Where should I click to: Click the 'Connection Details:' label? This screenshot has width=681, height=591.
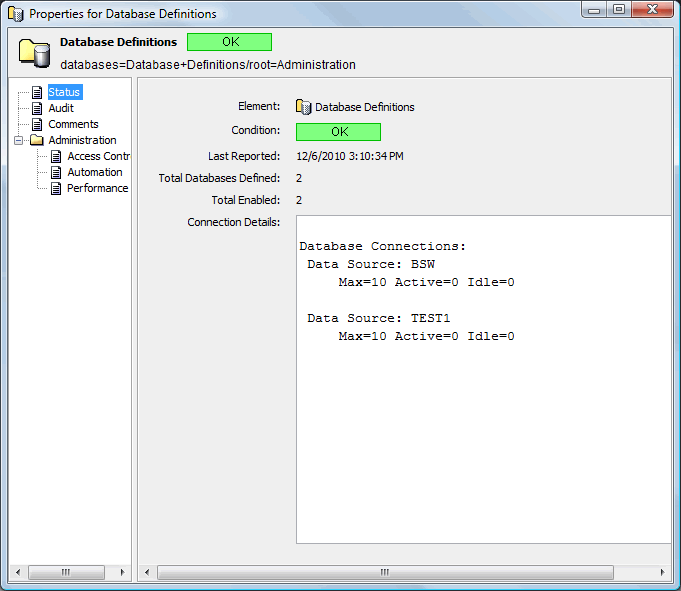[x=234, y=222]
